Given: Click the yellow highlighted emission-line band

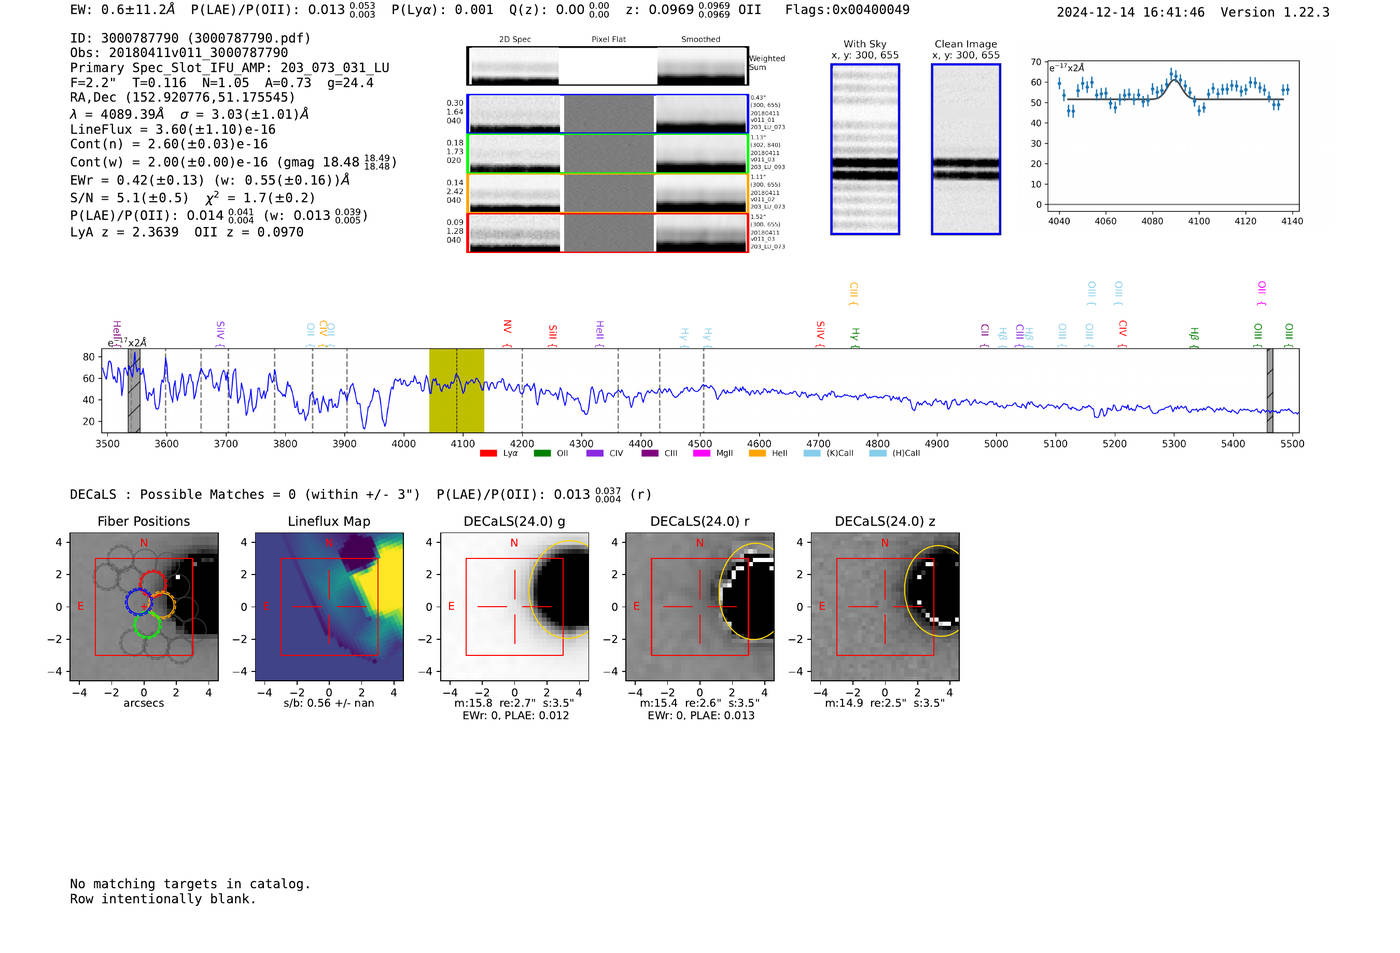Looking at the screenshot, I should pyautogui.click(x=456, y=390).
